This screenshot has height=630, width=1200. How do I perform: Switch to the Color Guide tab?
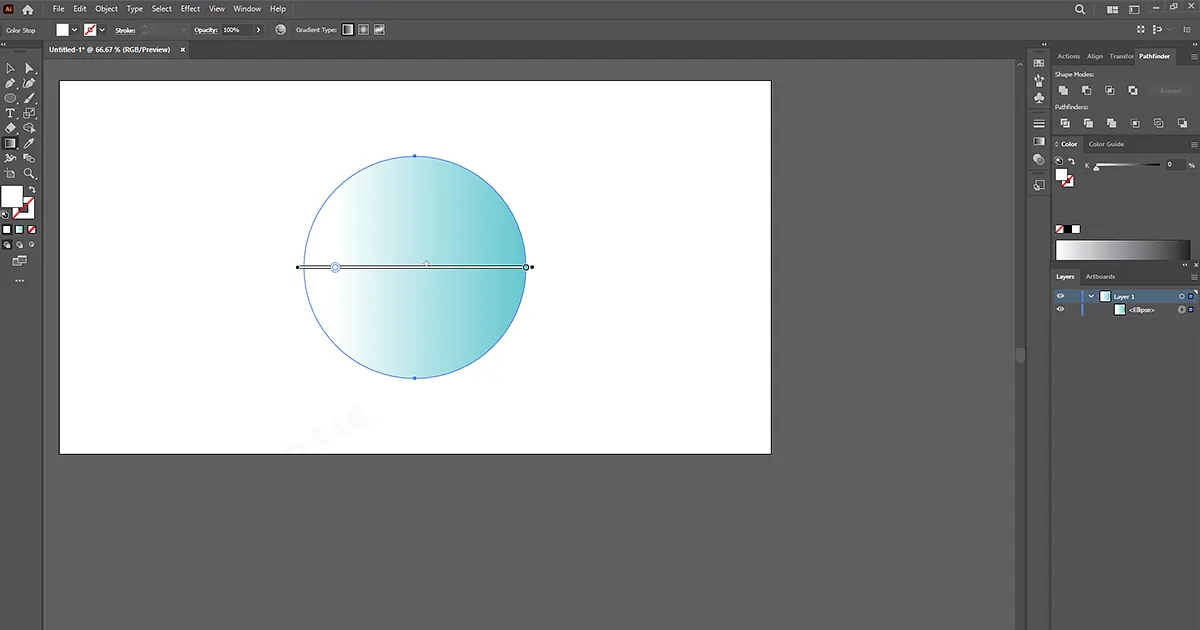pyautogui.click(x=1106, y=143)
